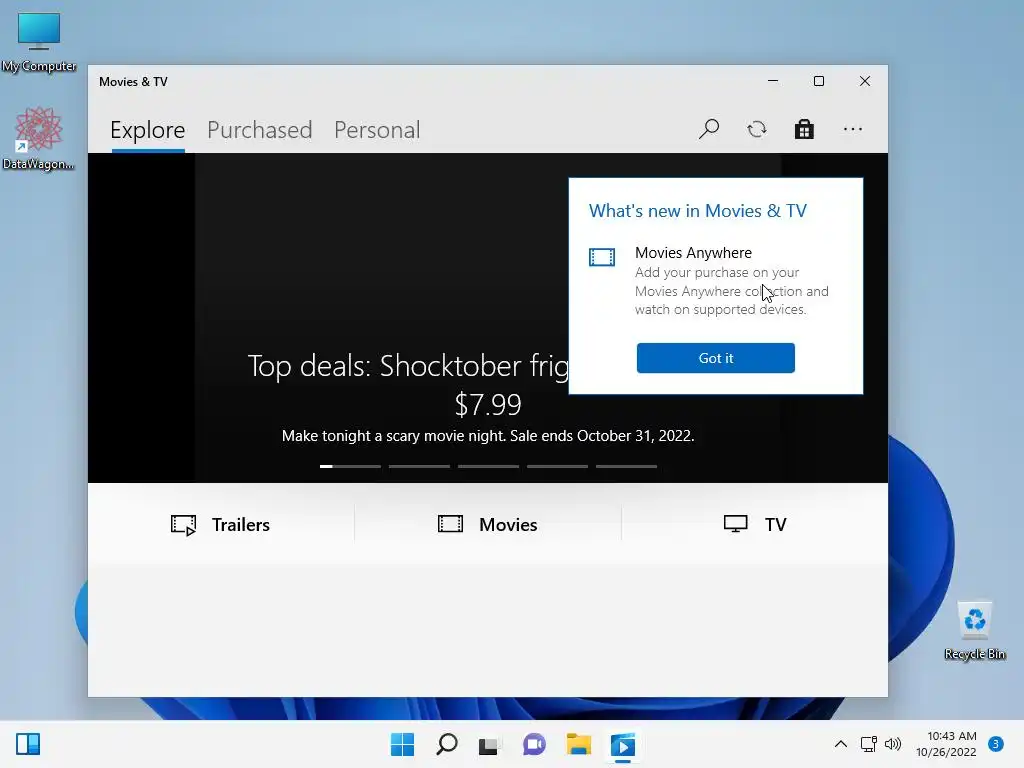Open the search magnifier in Movies & TV
This screenshot has width=1024, height=768.
tap(709, 129)
